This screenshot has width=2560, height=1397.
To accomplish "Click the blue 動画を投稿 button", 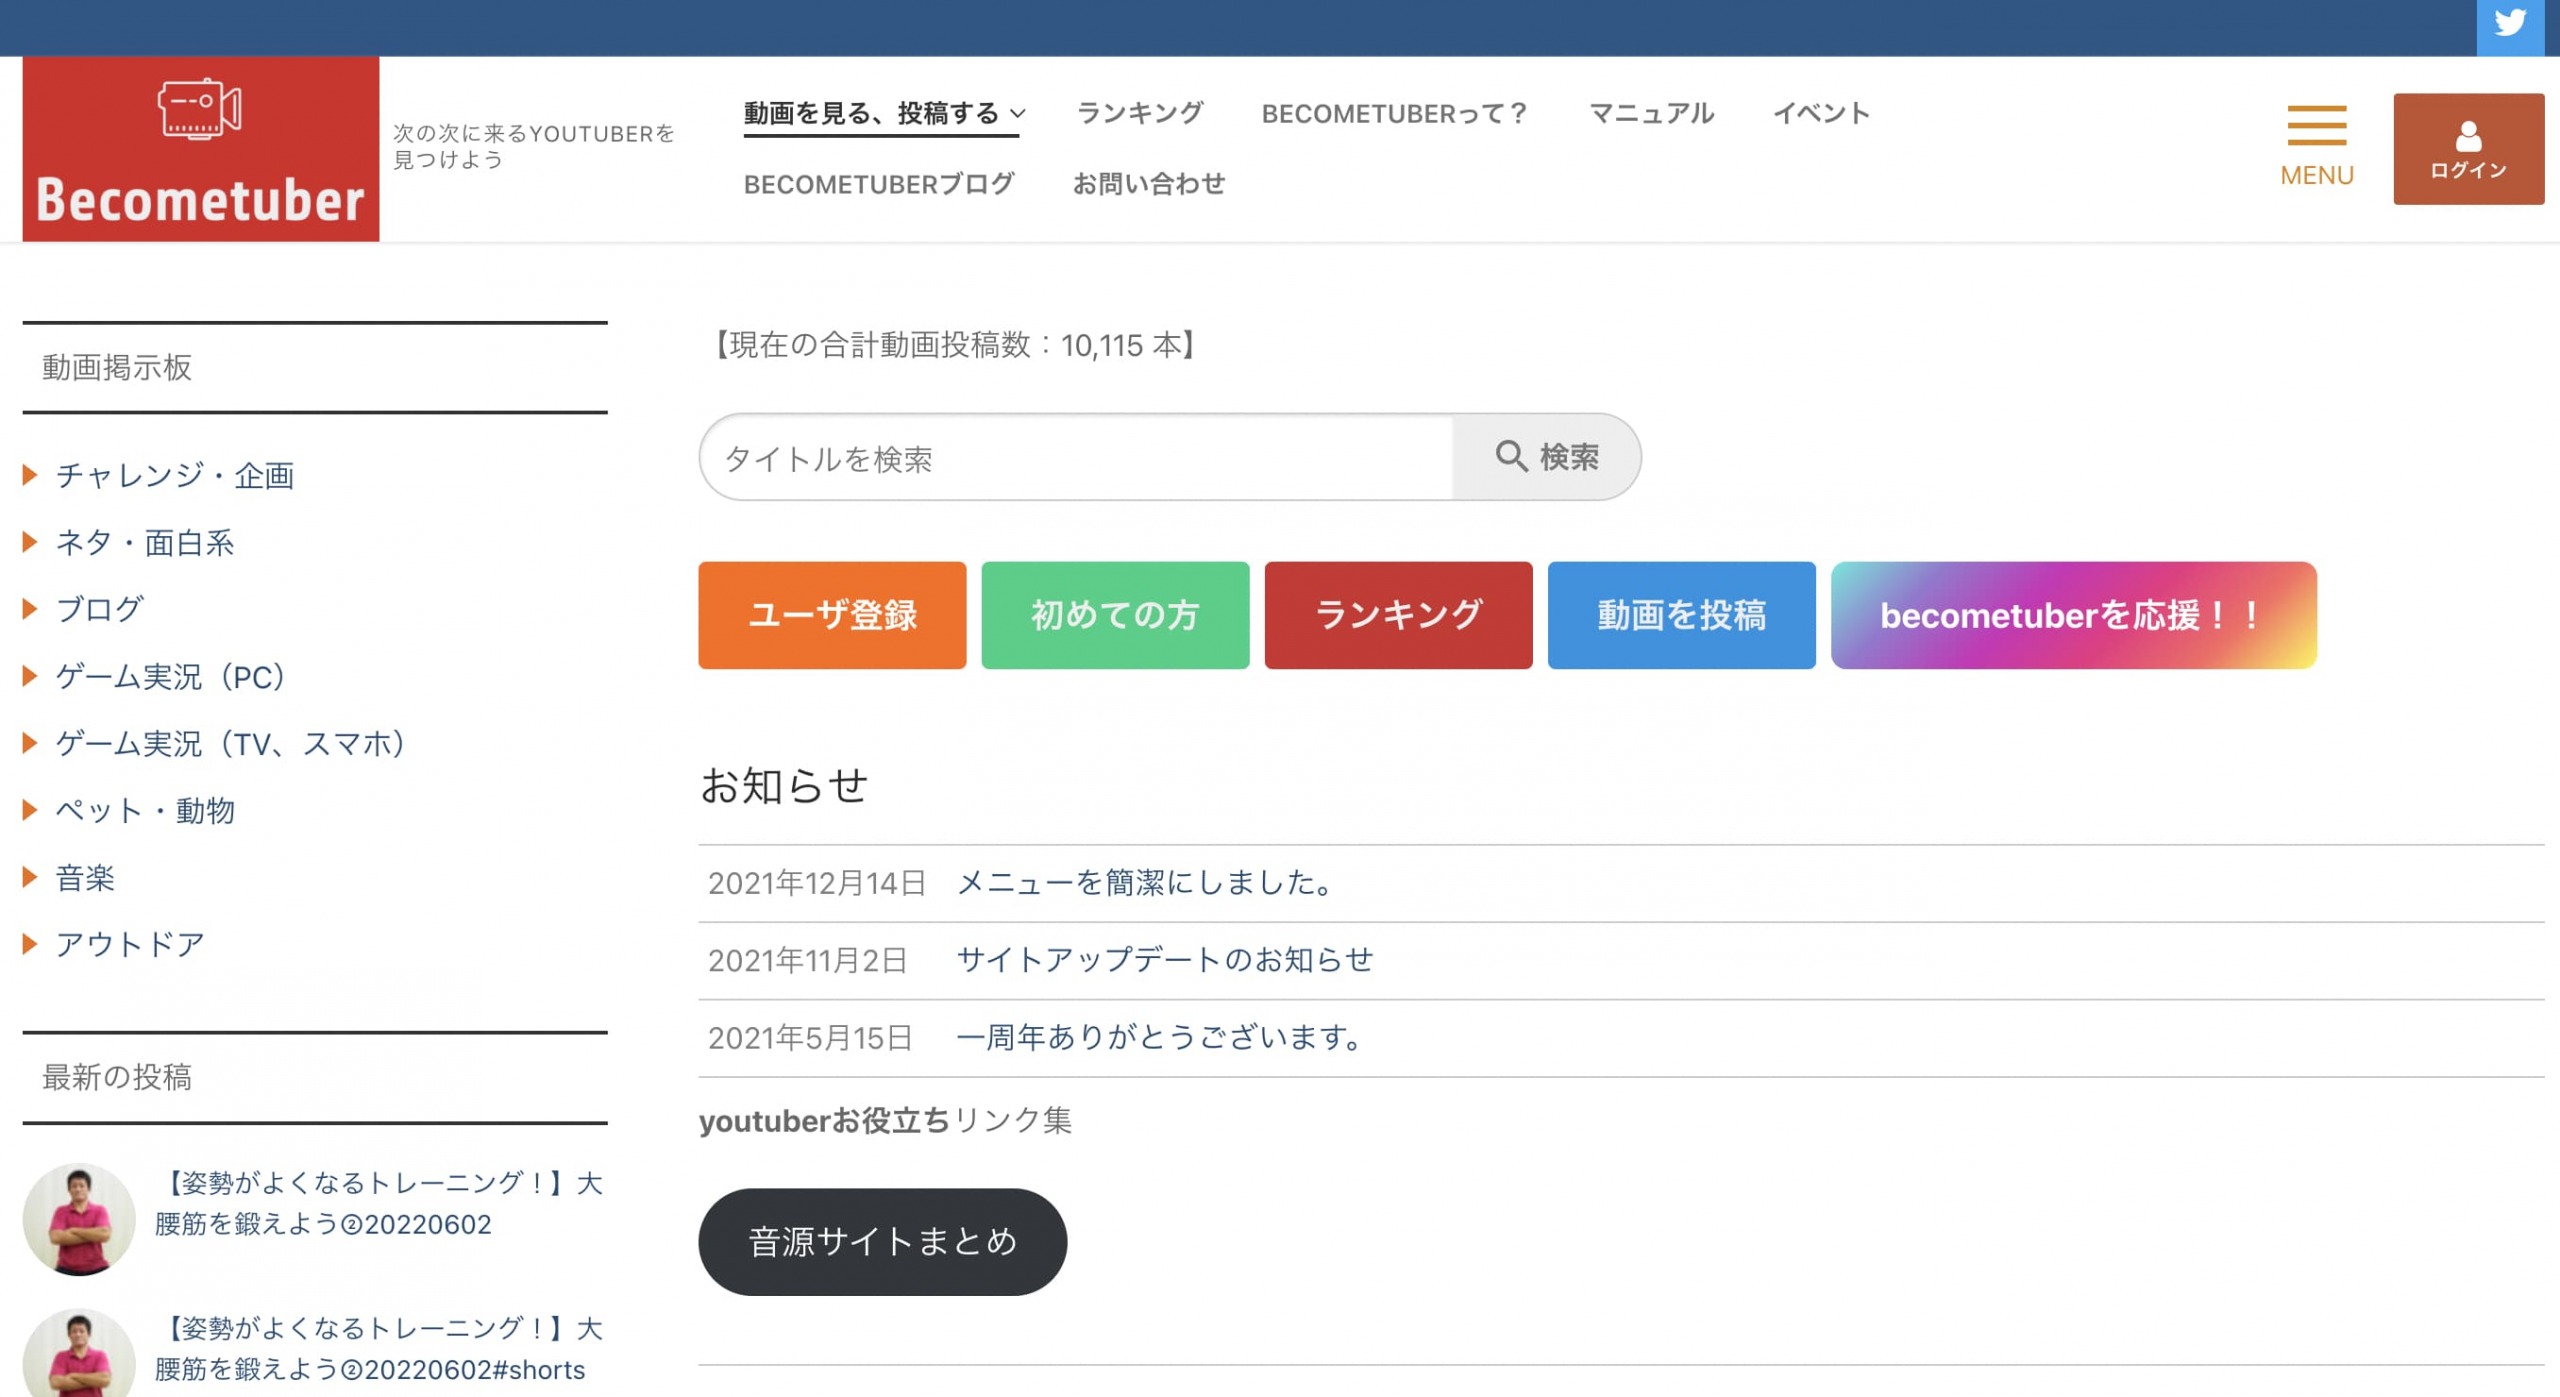I will 1681,615.
